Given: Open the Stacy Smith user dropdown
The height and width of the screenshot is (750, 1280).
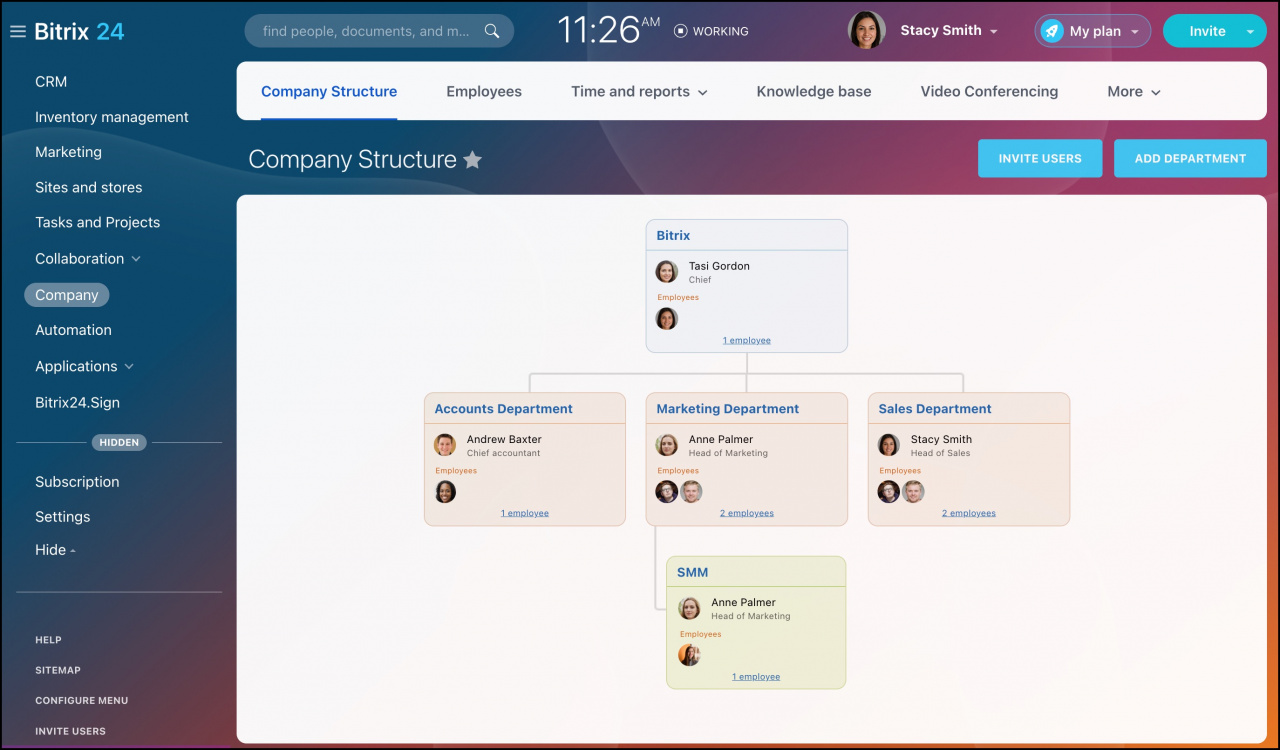Looking at the screenshot, I should 993,32.
